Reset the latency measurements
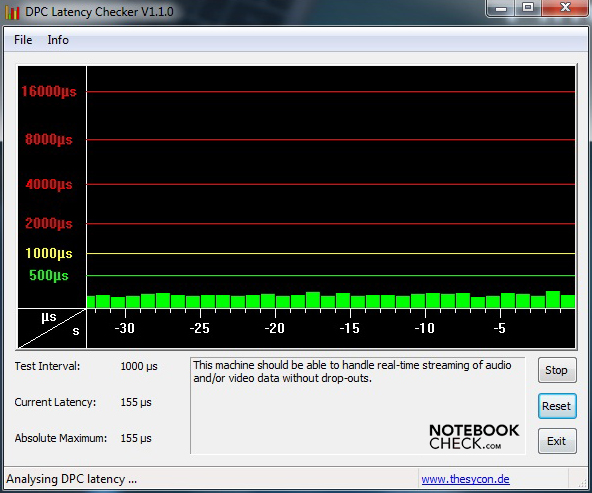592x493 pixels. [x=557, y=406]
